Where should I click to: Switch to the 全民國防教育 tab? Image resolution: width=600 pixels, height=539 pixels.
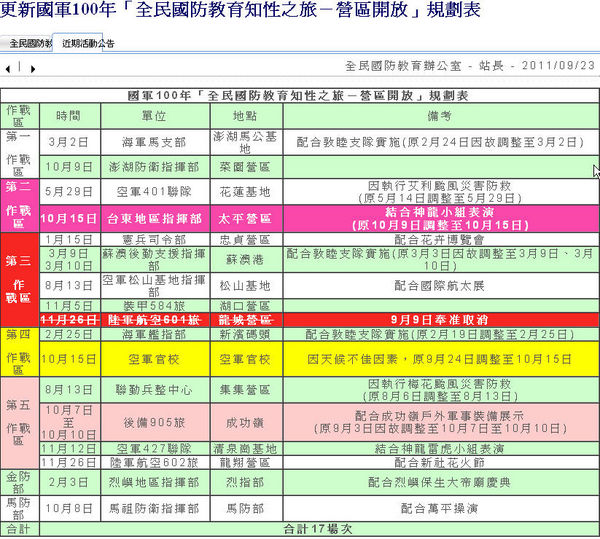tap(29, 45)
